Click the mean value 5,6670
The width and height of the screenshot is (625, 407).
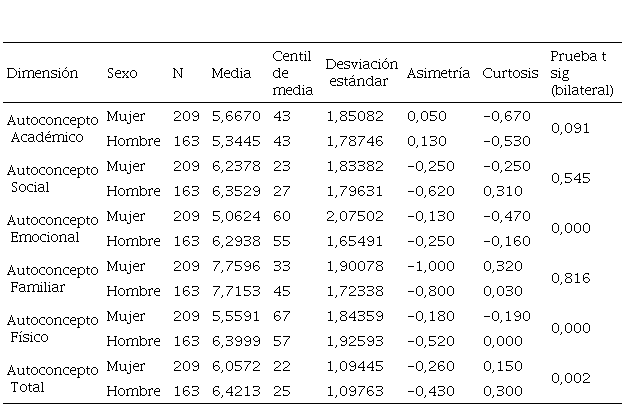point(231,116)
